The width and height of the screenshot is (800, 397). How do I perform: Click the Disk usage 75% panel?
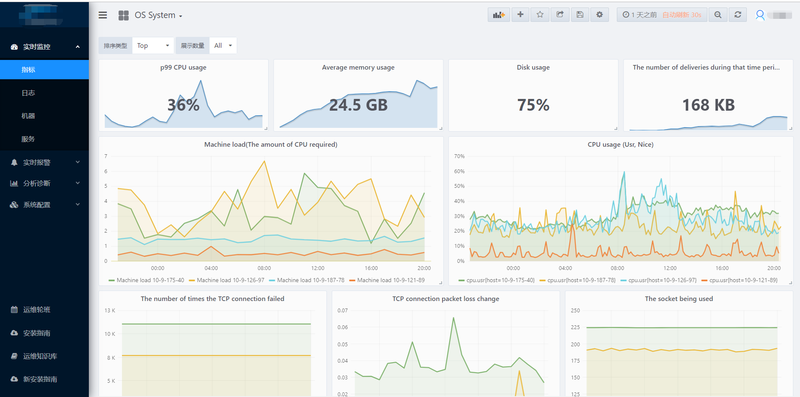533,95
